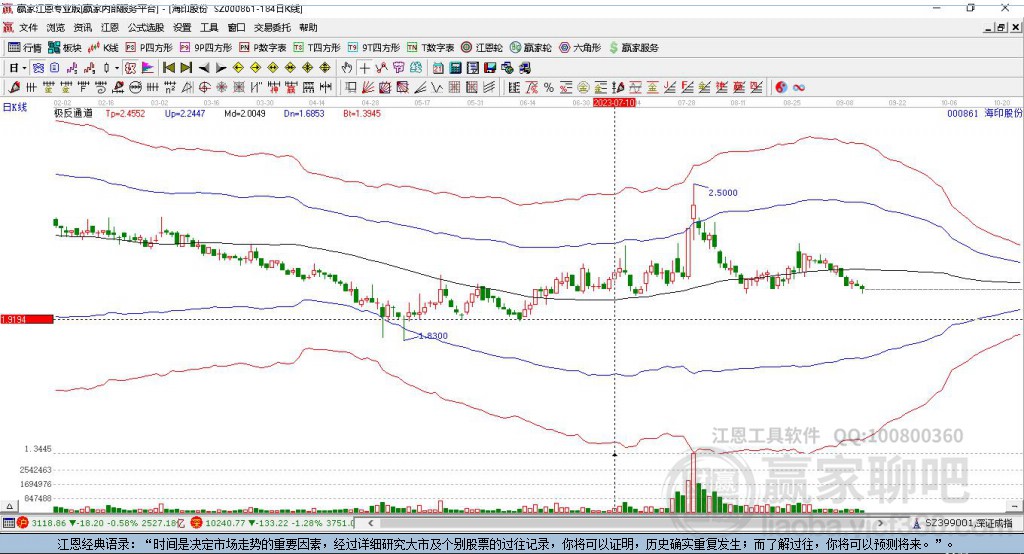Click the status bar grid icon
This screenshot has height=554, width=1024.
[x=8, y=523]
